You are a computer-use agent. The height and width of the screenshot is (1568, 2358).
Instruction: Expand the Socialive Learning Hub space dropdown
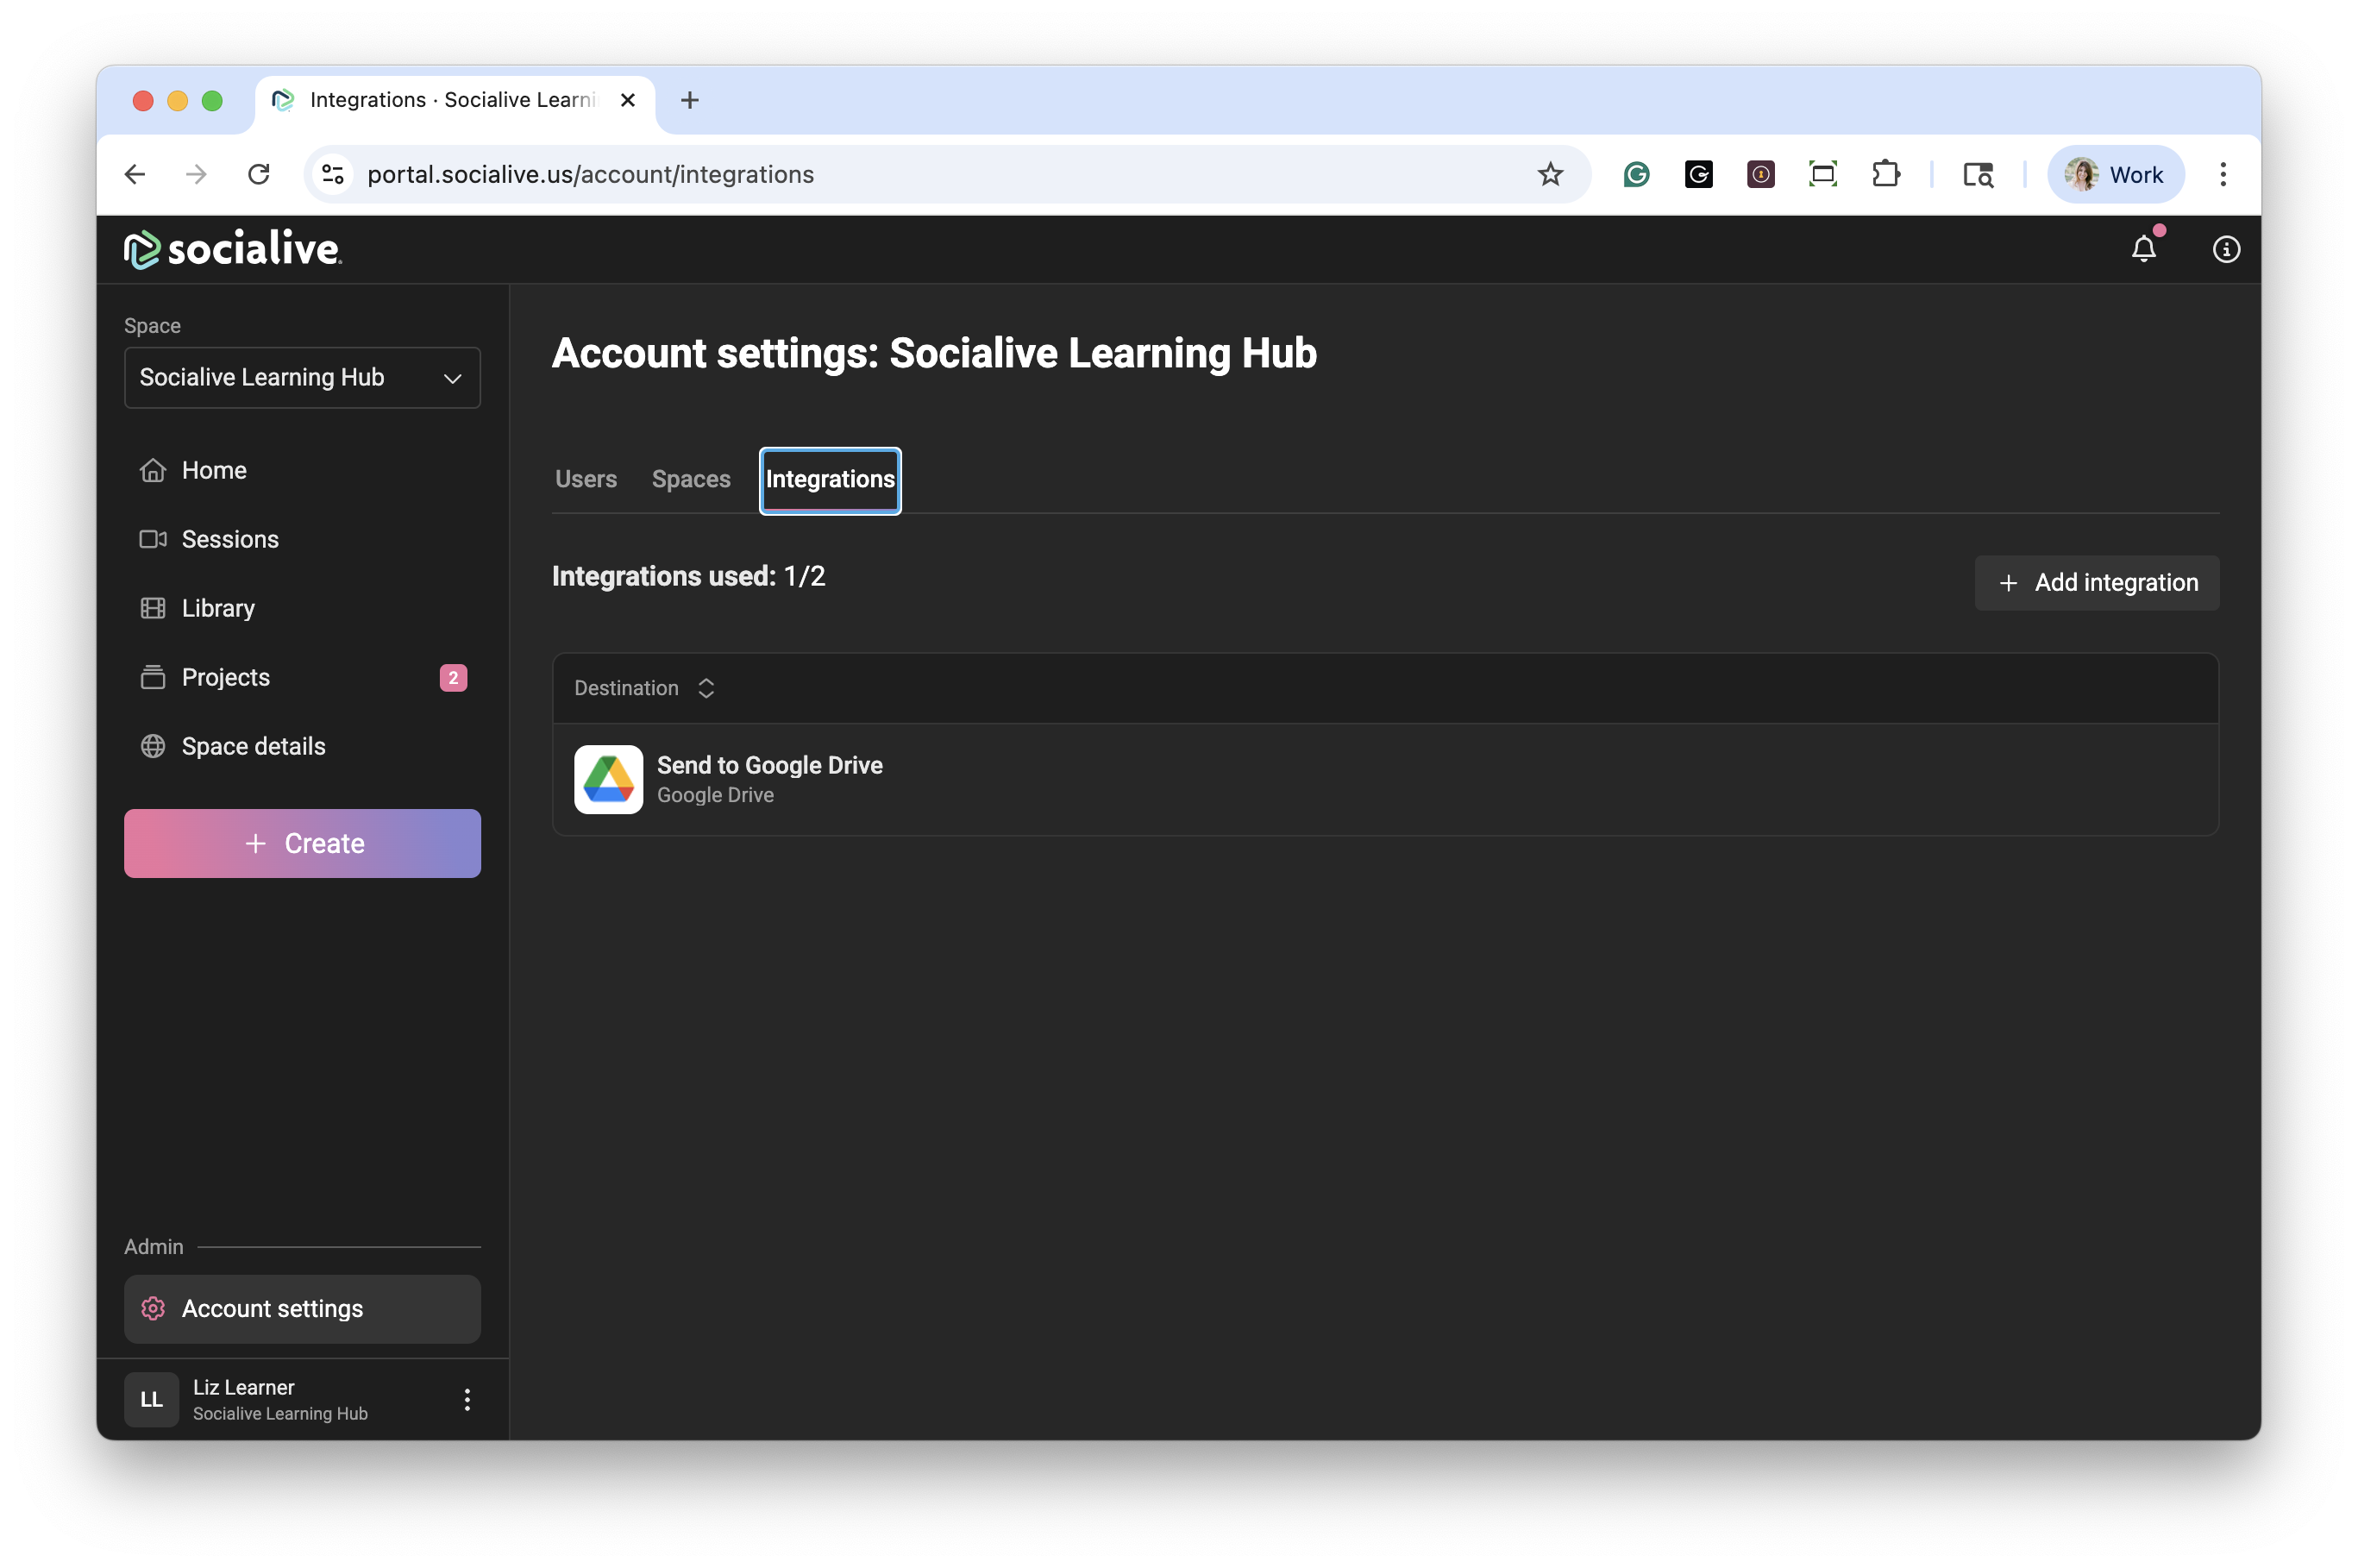point(301,377)
